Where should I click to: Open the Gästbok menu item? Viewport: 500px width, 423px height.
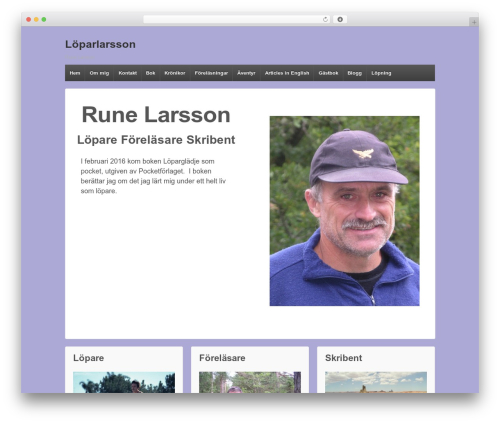(328, 73)
